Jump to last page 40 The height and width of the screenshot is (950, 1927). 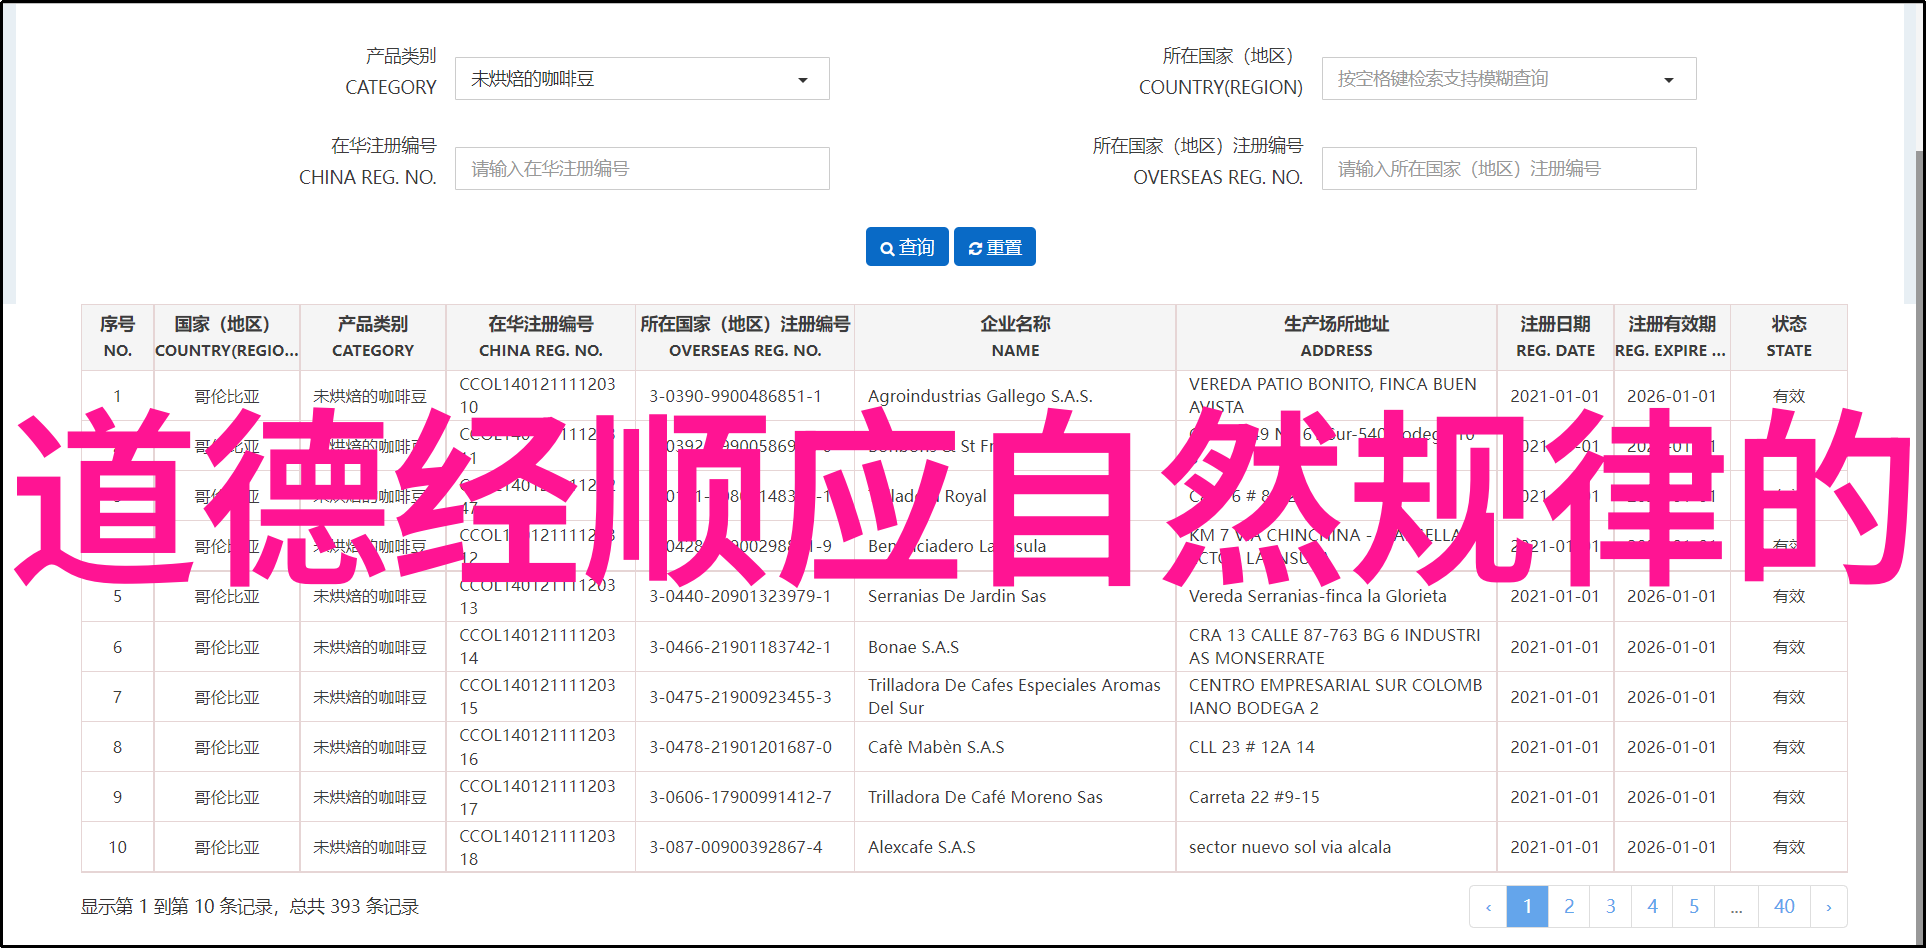(1784, 907)
